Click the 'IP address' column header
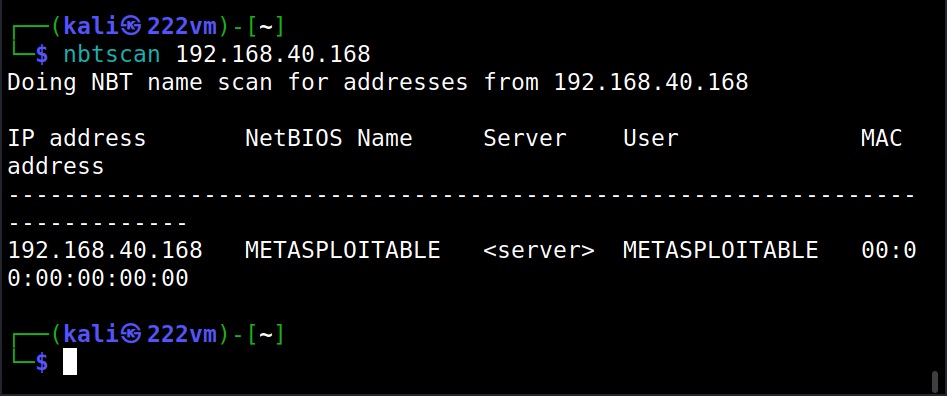This screenshot has height=396, width=947. click(x=77, y=138)
